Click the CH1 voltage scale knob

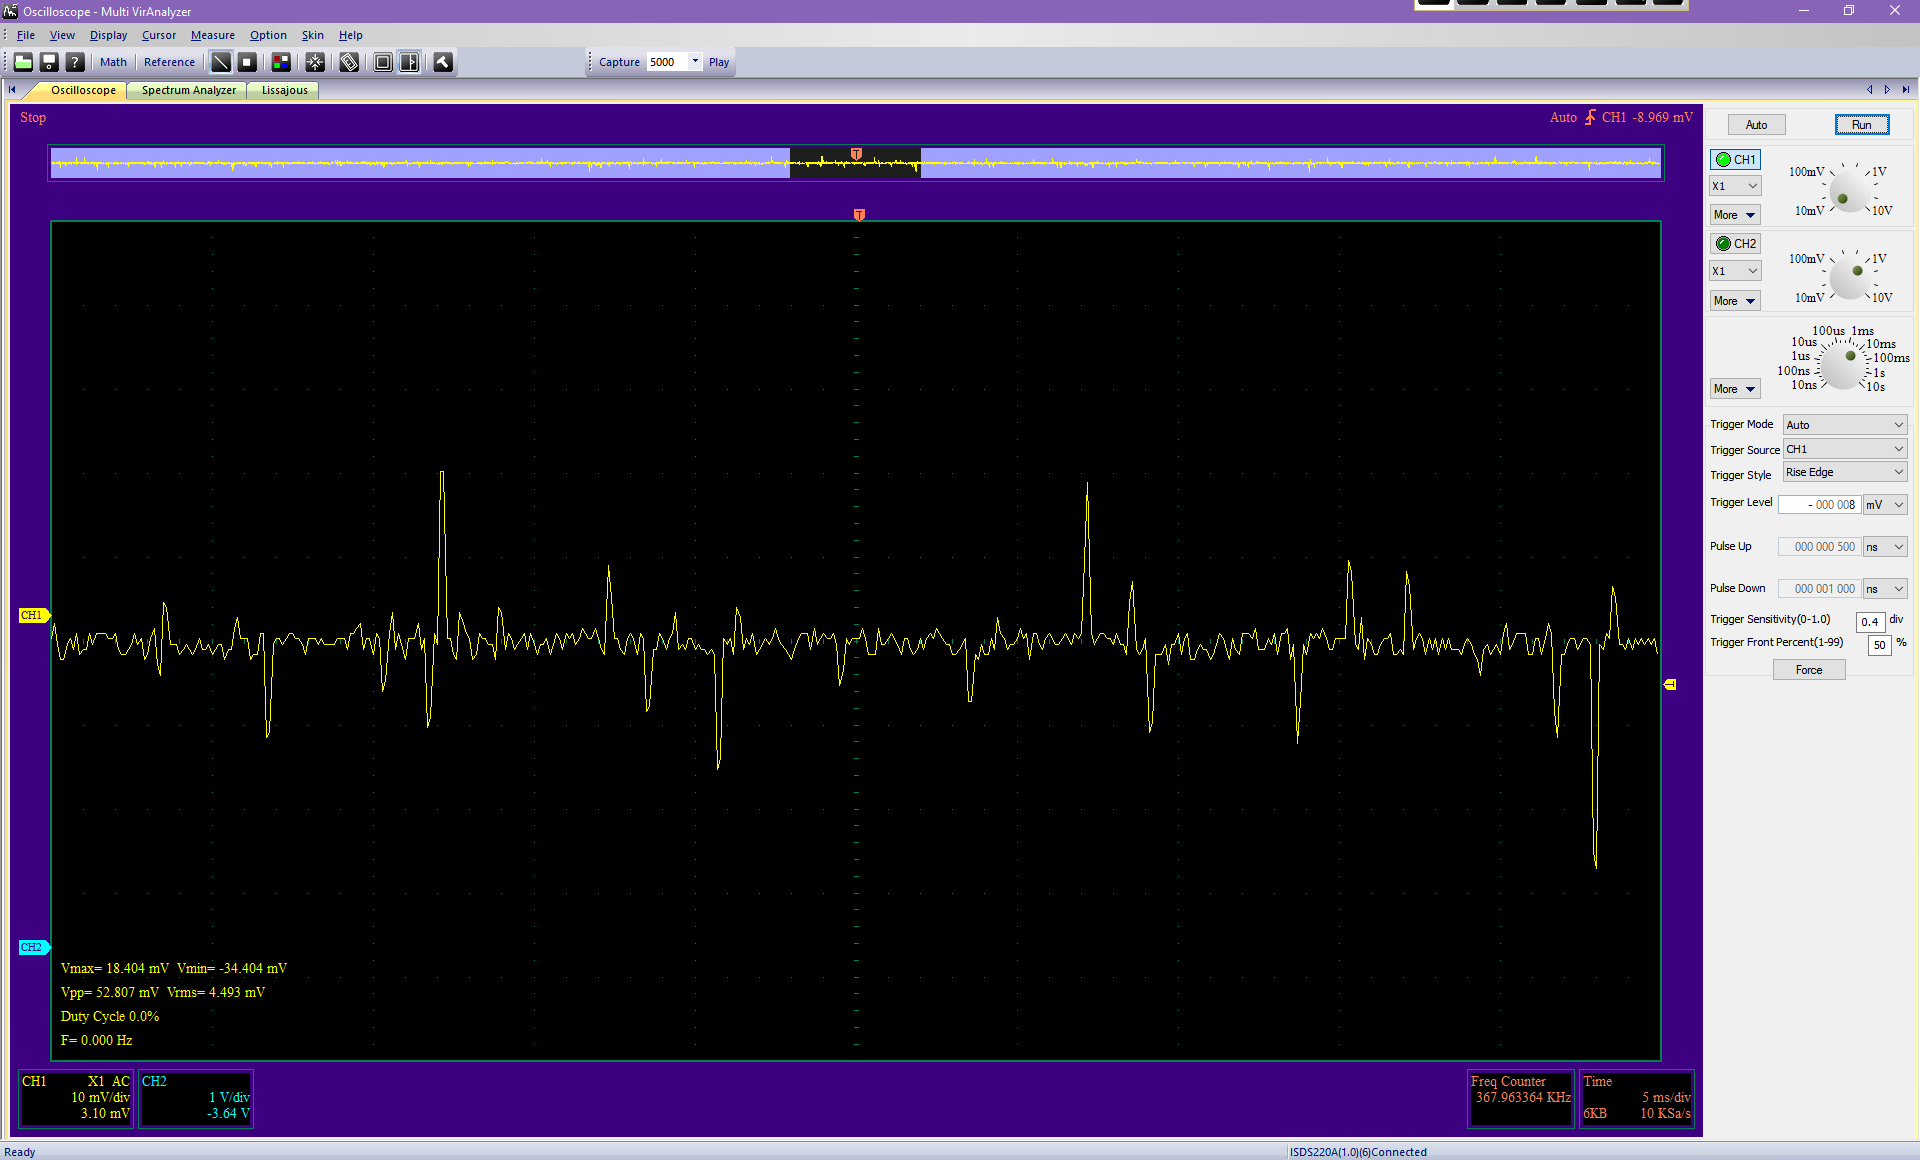(x=1846, y=192)
